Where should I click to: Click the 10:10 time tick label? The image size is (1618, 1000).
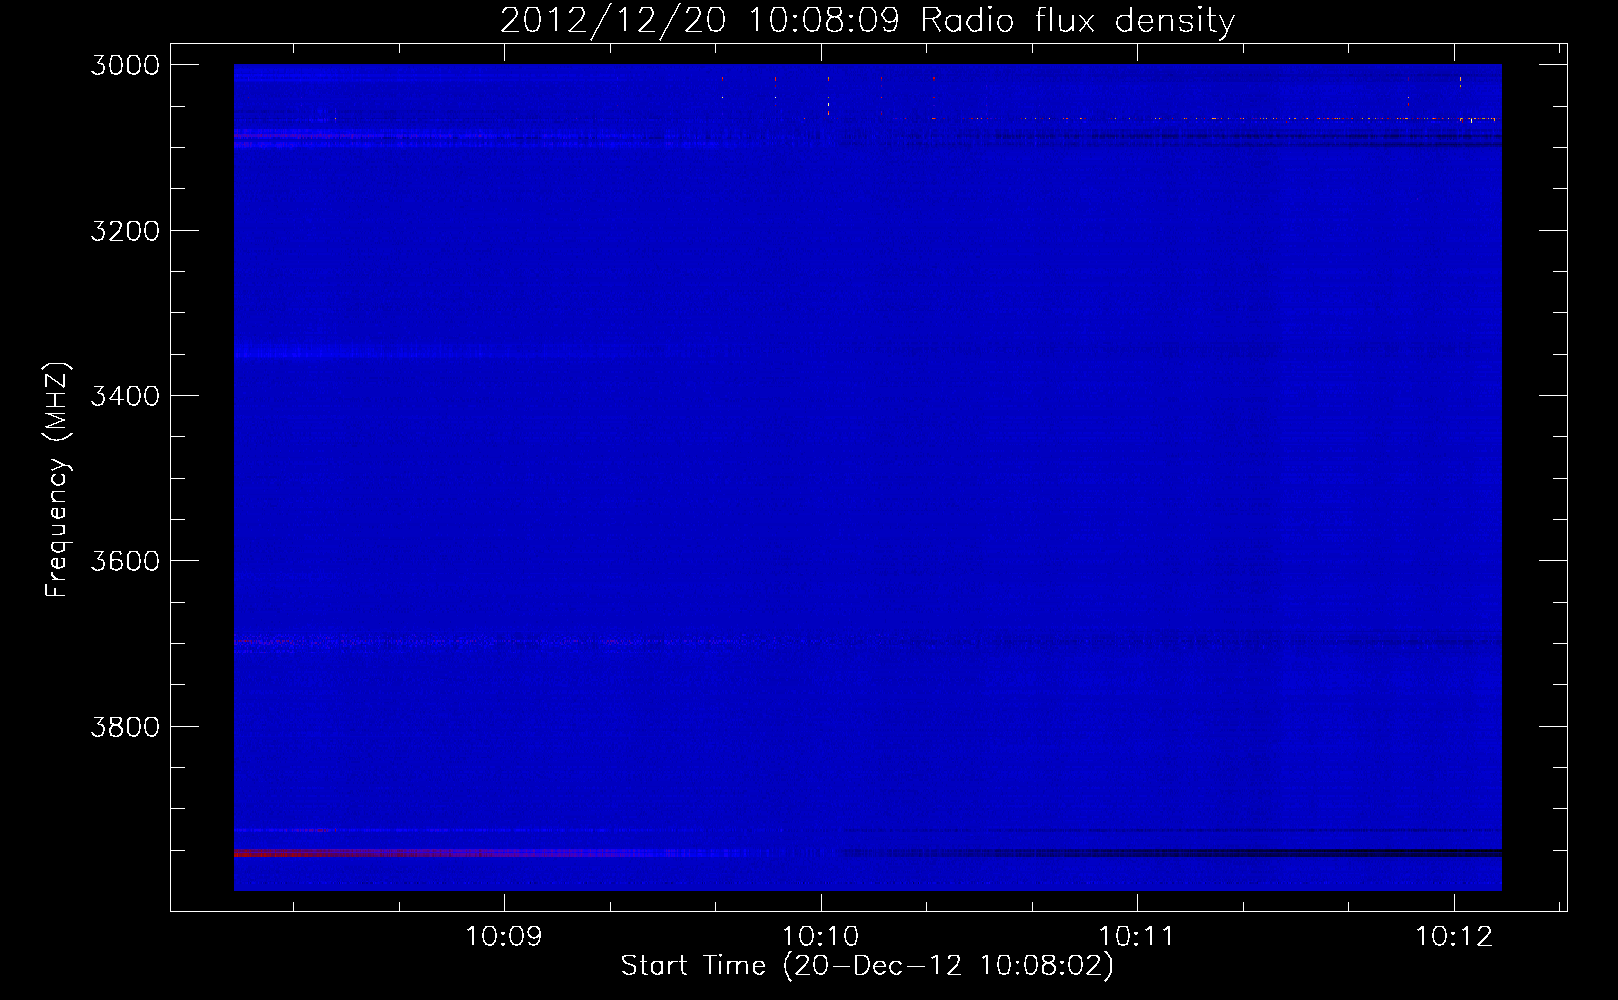pos(820,936)
